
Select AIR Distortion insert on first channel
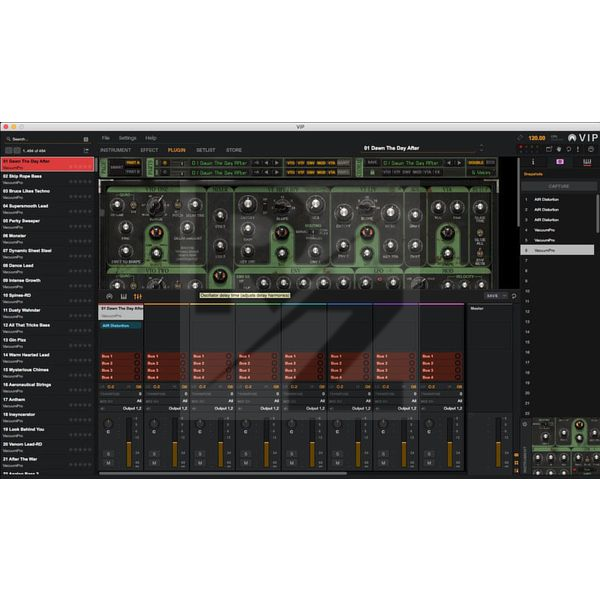click(x=121, y=326)
